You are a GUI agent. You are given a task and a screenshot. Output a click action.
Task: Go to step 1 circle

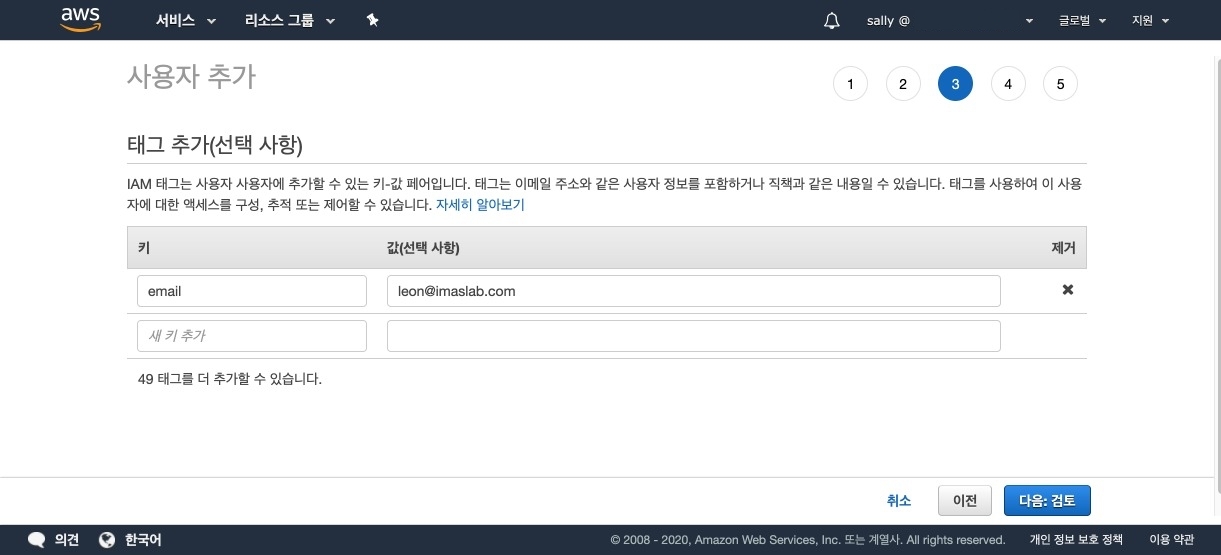(x=850, y=84)
